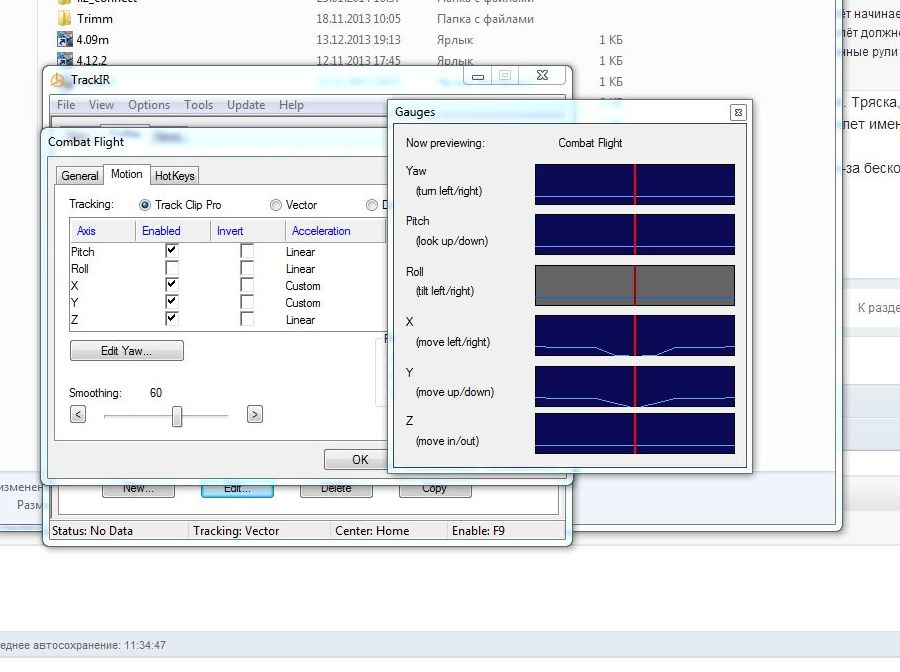Select the 4.12.2 shortcut icon
The image size is (900, 672).
[65, 59]
